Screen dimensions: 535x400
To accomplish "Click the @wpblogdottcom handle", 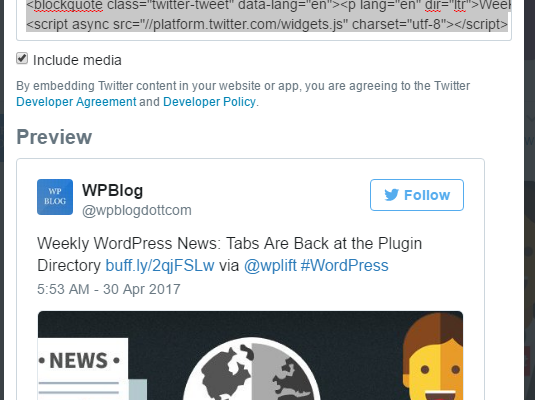I will pyautogui.click(x=136, y=210).
